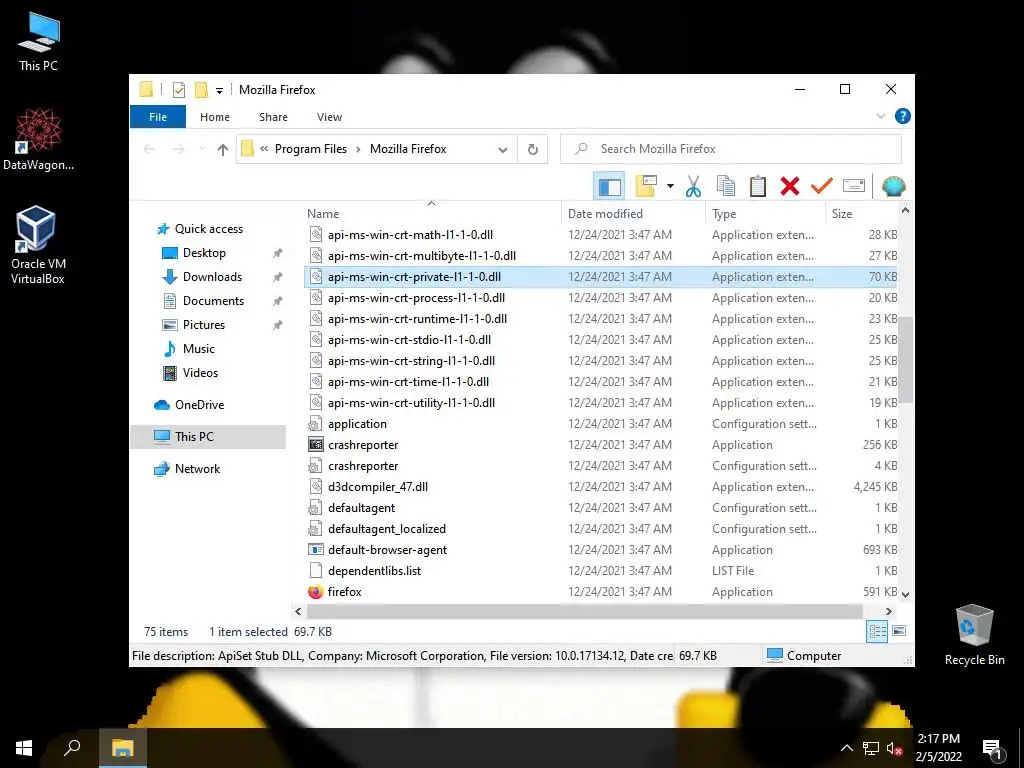The height and width of the screenshot is (768, 1024).
Task: Sort files by the Size column
Action: point(861,214)
